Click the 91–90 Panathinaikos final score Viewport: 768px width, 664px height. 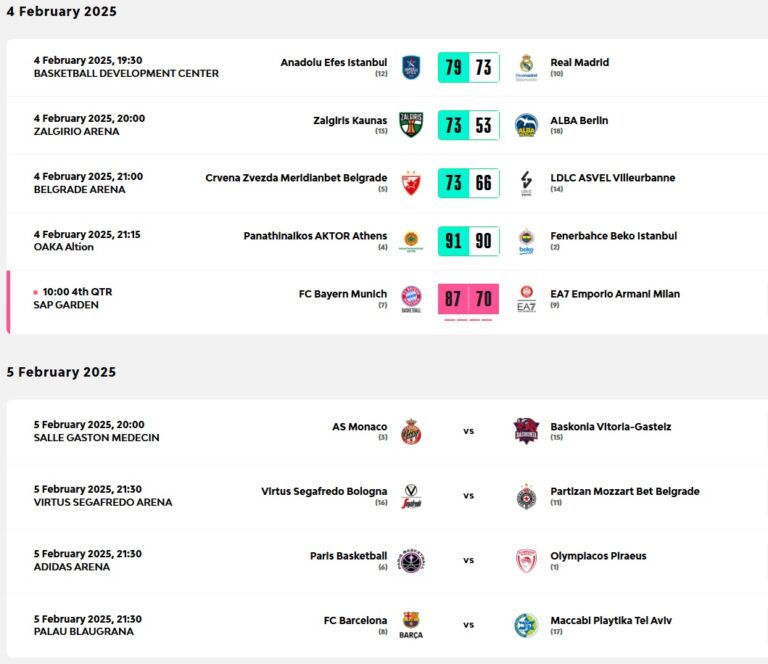click(468, 241)
